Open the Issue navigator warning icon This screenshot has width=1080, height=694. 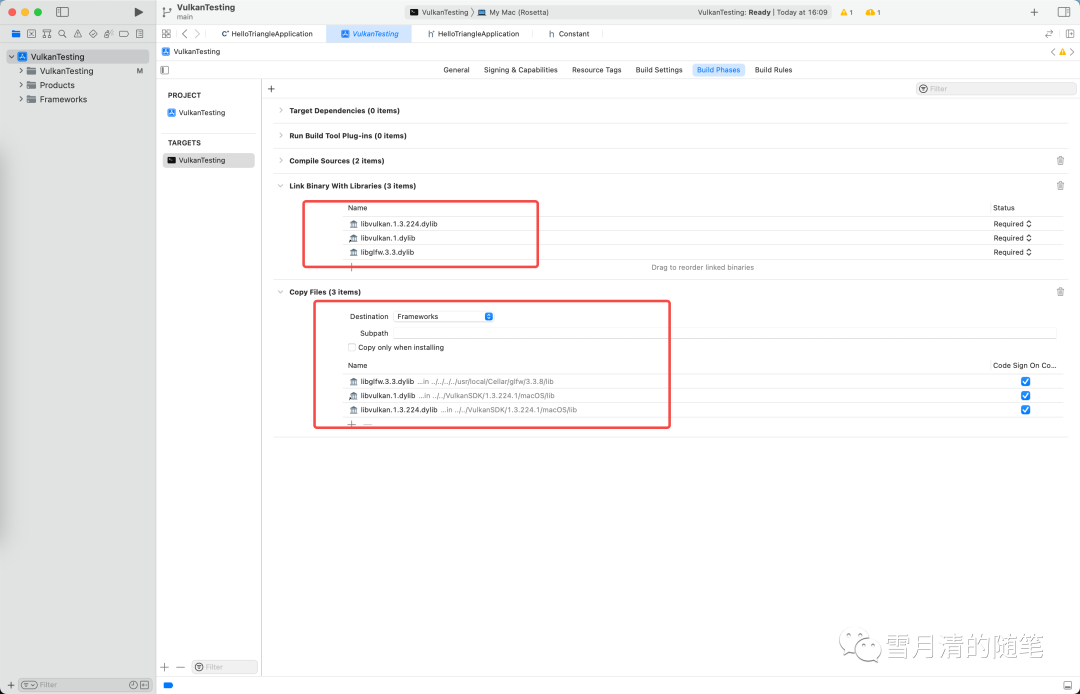point(78,34)
